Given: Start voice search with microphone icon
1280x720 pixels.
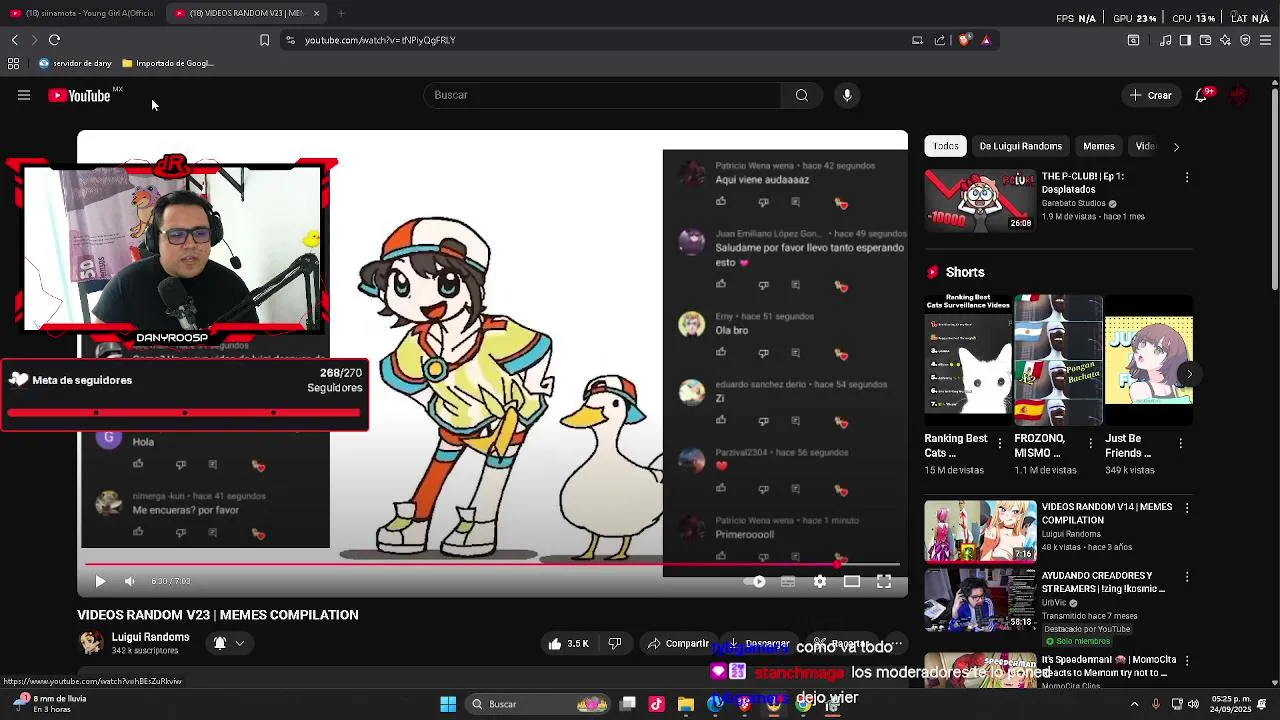Looking at the screenshot, I should (x=847, y=95).
